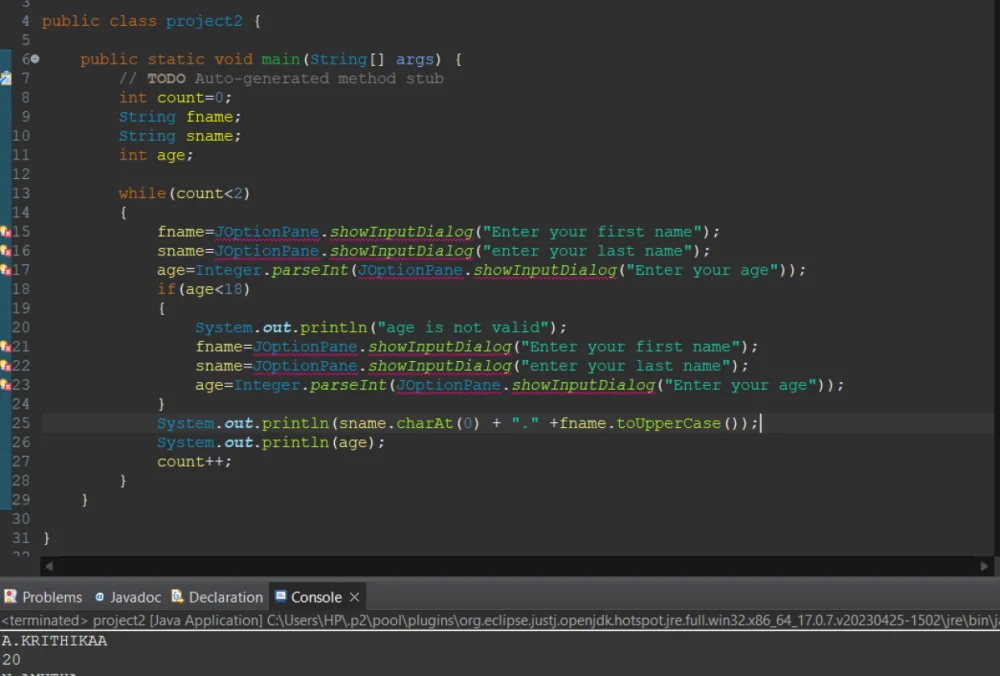Screen dimensions: 1000x676
Task: Collapse the main method fold on line 6
Action: coord(35,59)
